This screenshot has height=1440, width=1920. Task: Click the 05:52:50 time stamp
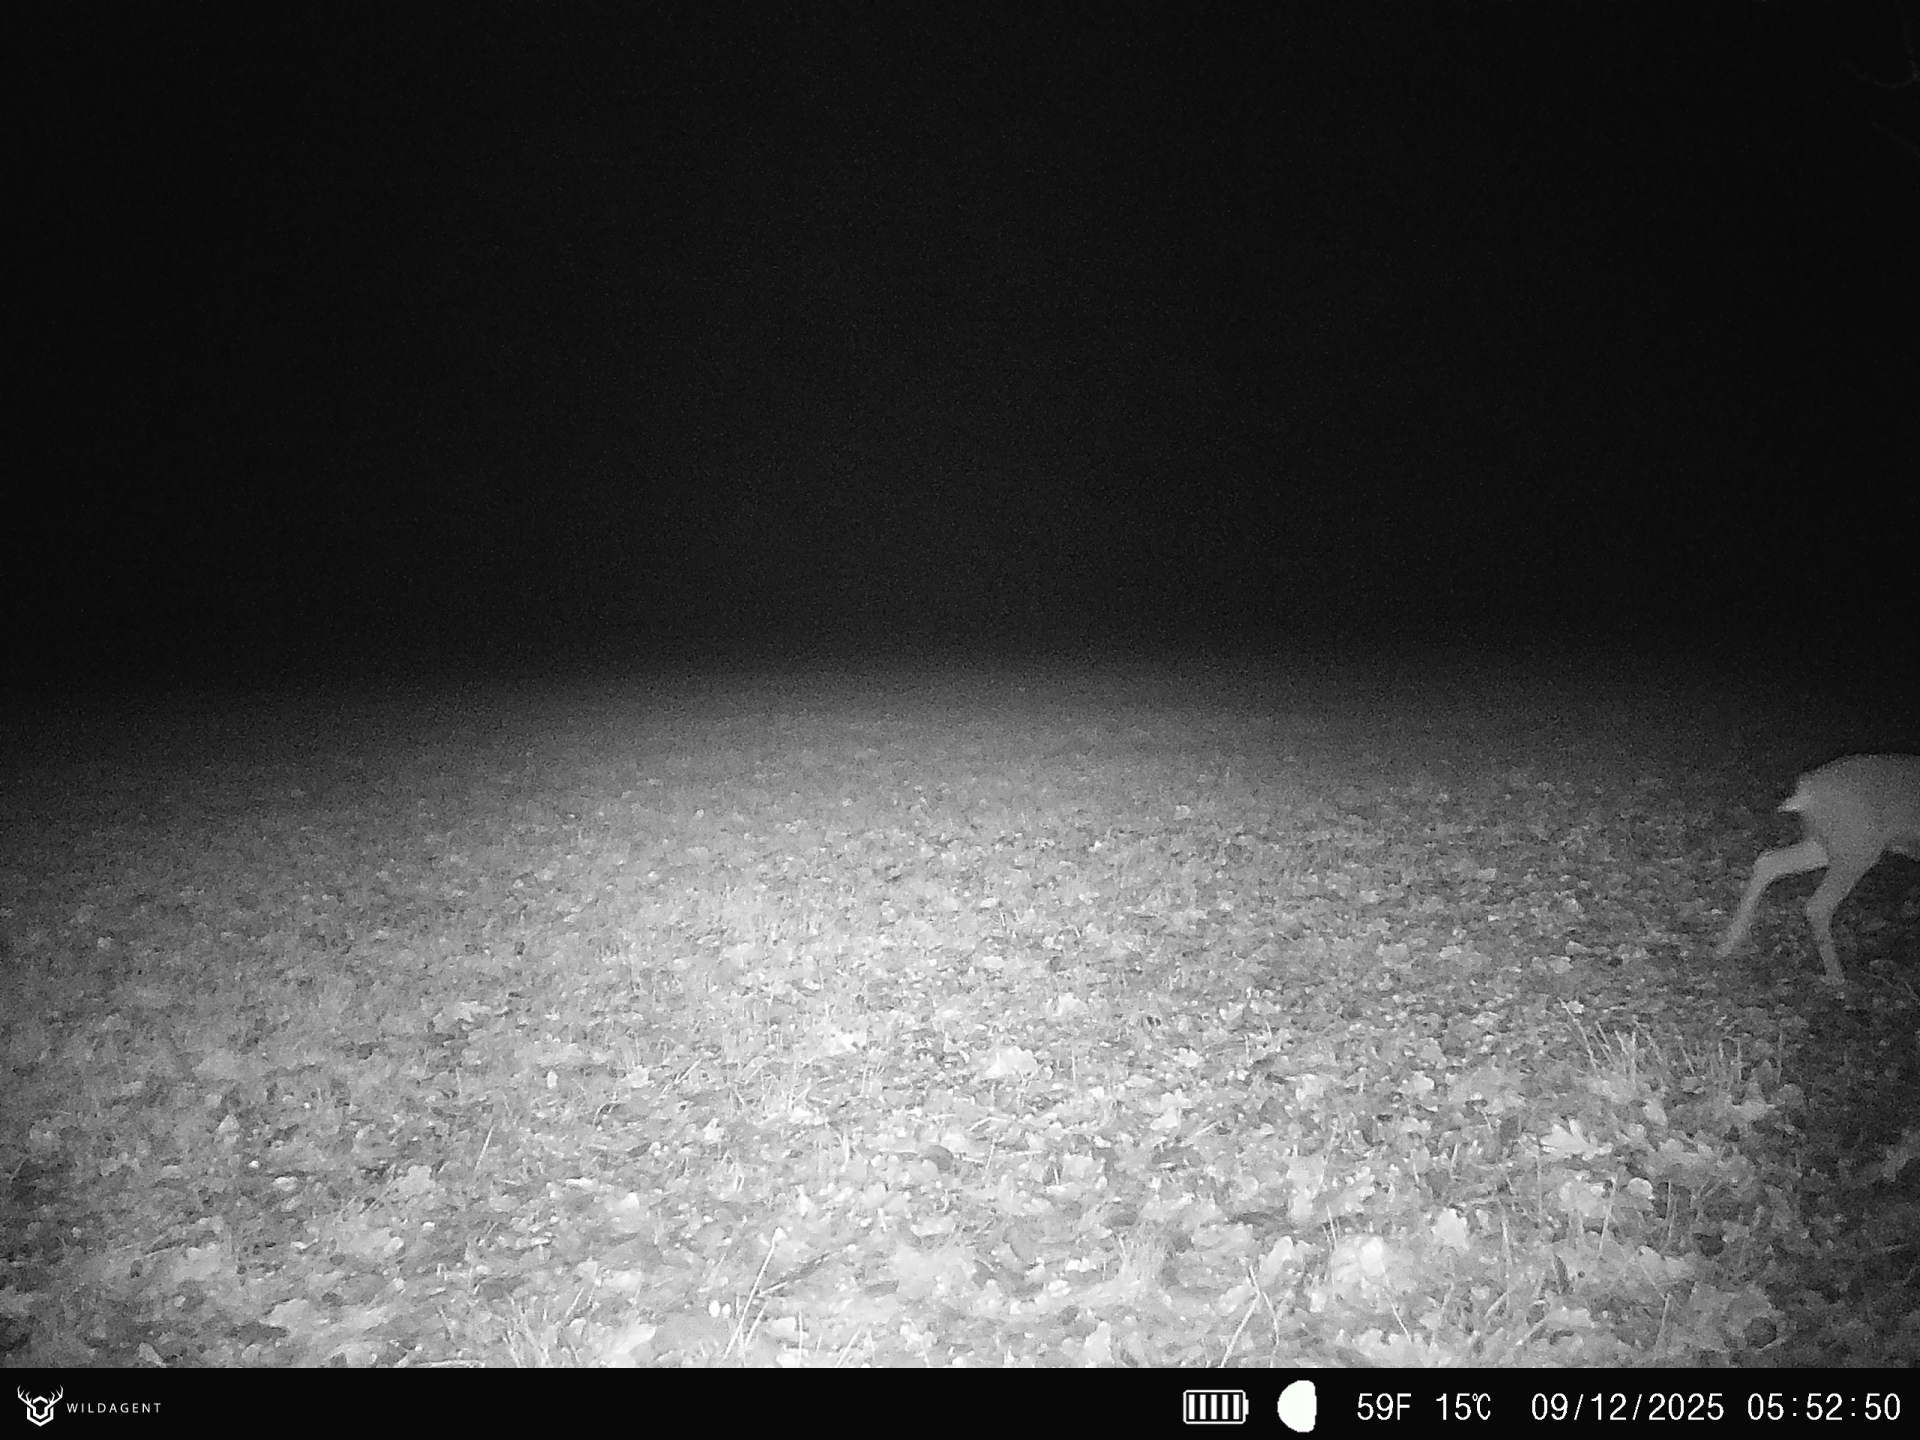1823,1407
